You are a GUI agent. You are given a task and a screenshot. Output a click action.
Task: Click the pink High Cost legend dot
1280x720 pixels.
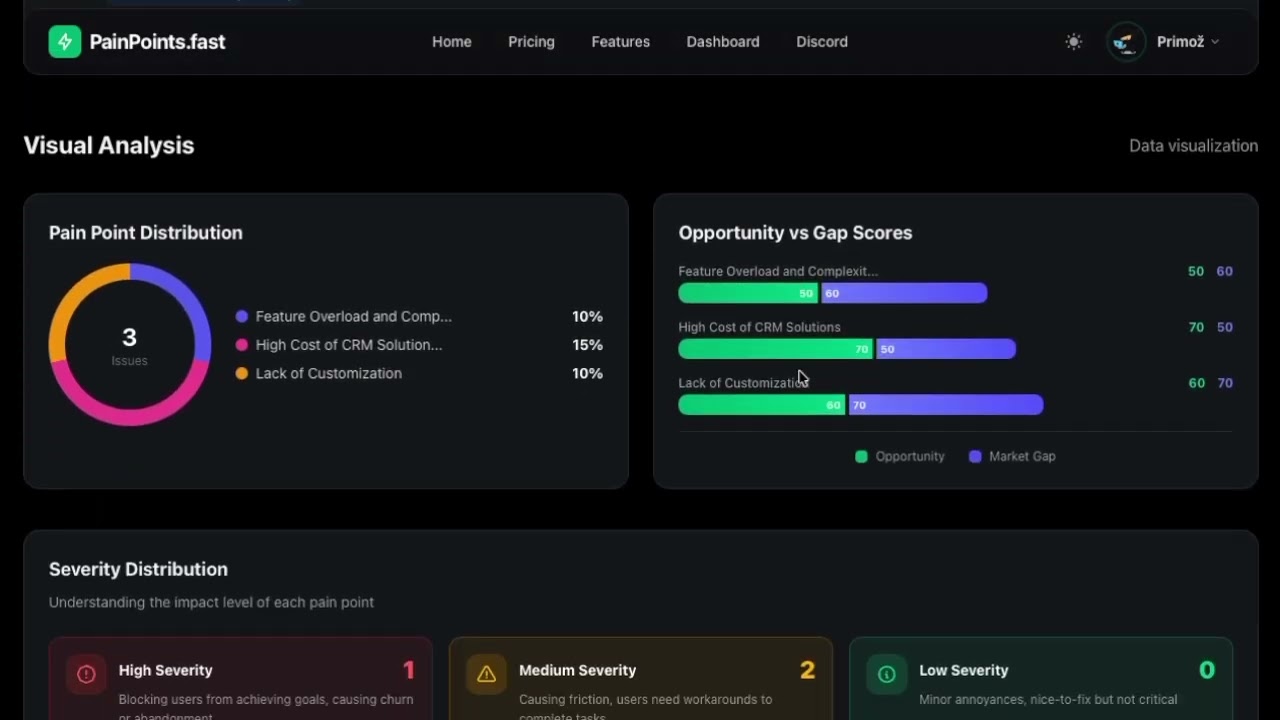point(242,345)
